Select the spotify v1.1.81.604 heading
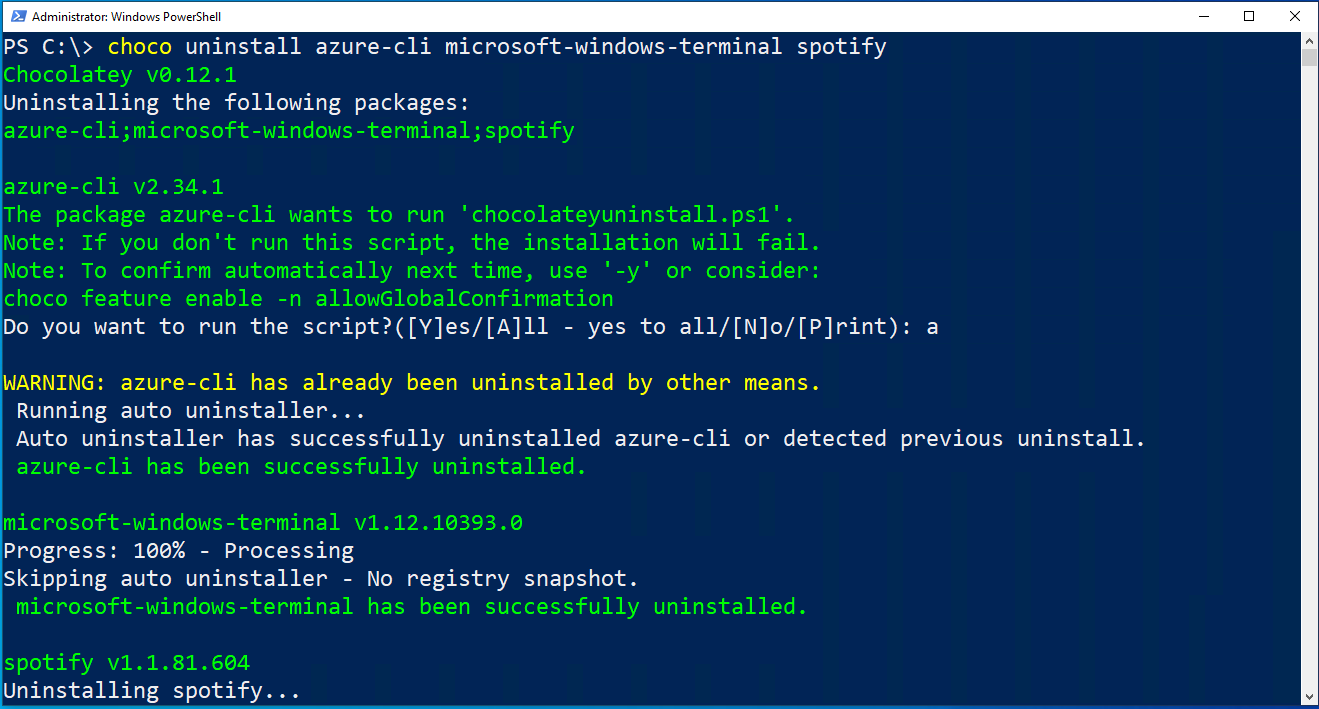The width and height of the screenshot is (1319, 709). (x=125, y=662)
